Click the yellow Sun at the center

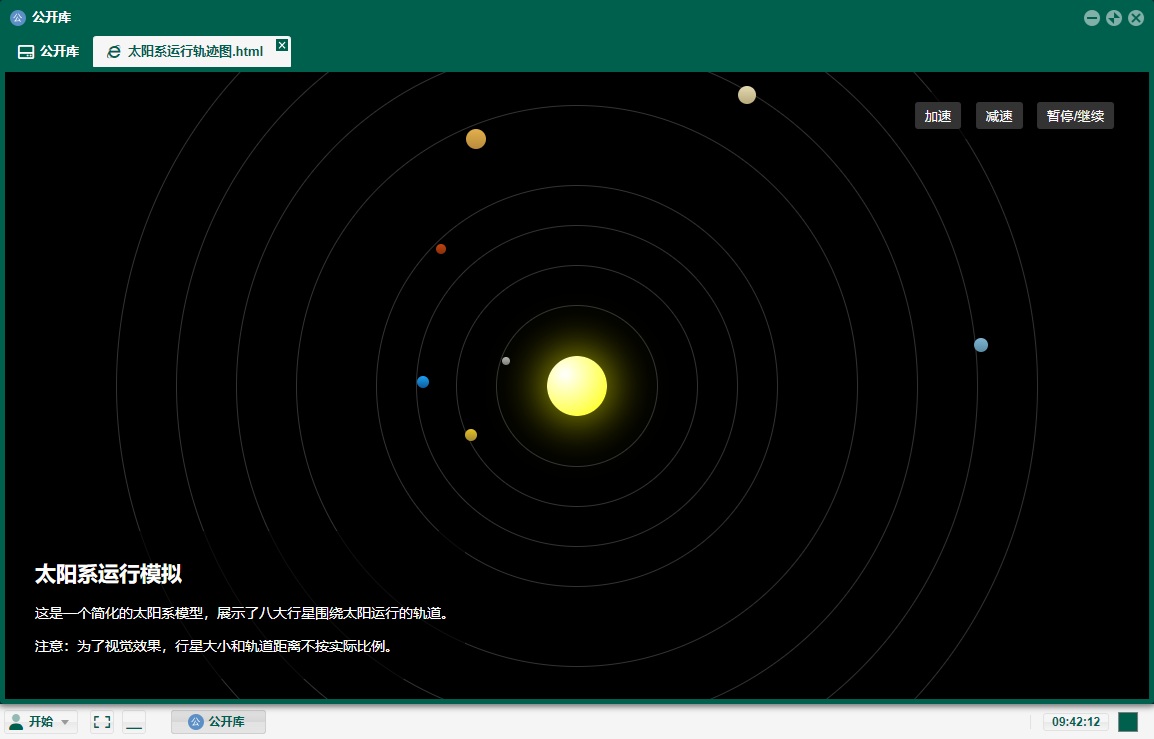click(x=577, y=386)
